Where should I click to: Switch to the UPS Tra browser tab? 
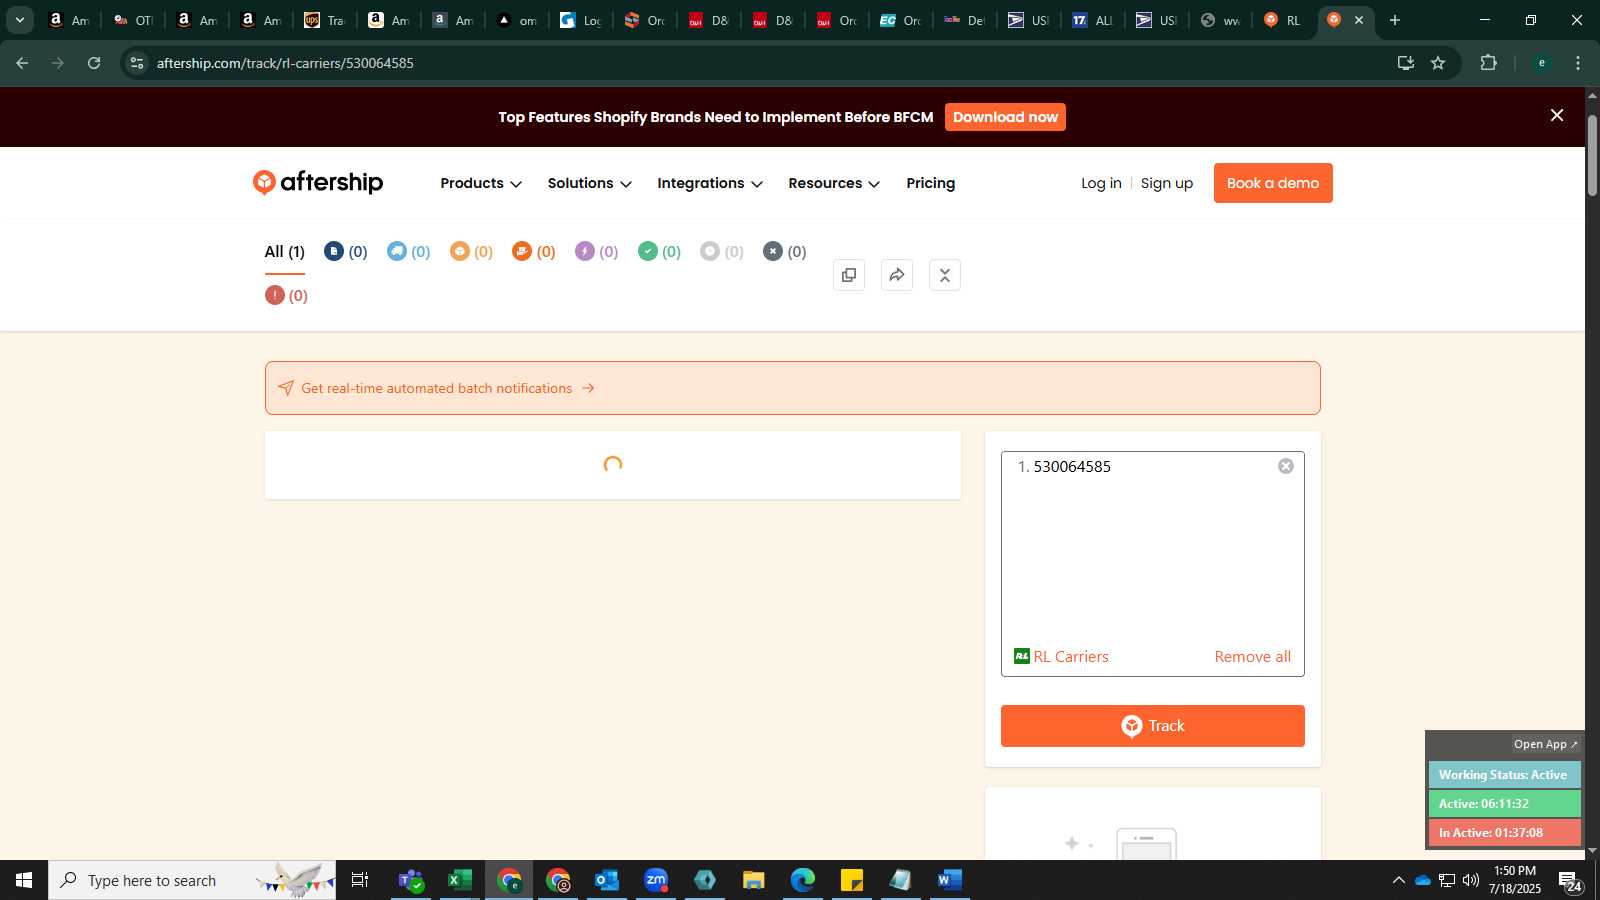point(326,20)
